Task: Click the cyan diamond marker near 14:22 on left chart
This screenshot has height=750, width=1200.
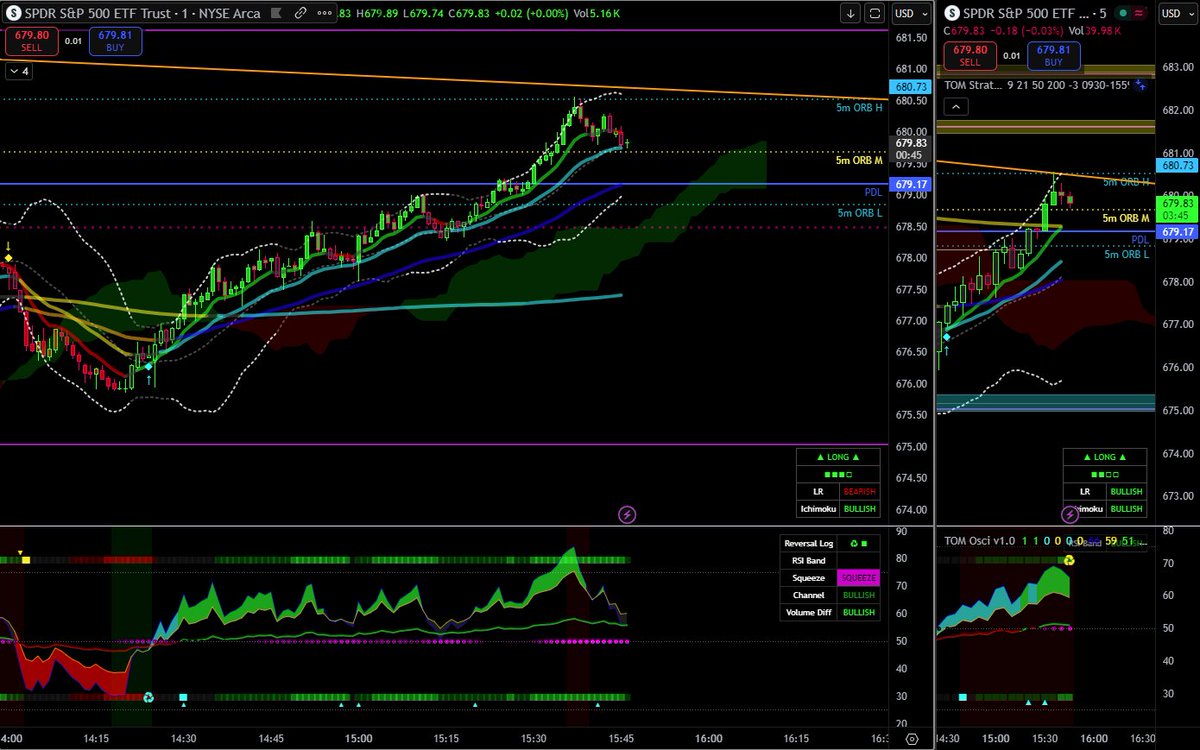Action: 148,368
